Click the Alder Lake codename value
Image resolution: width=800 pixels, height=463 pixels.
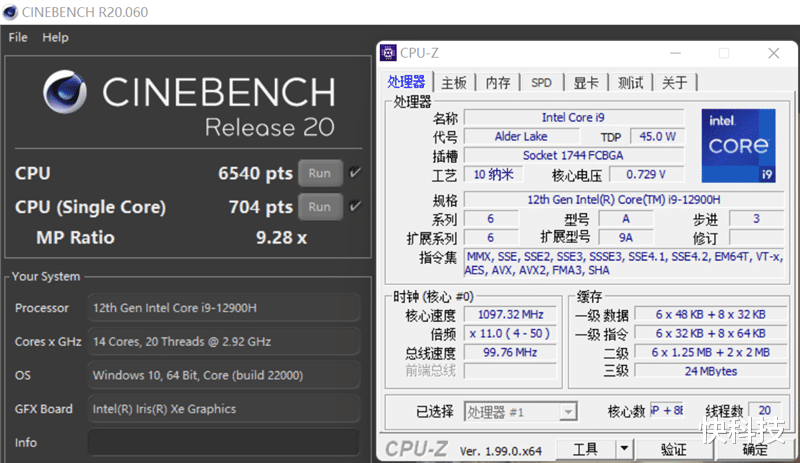pyautogui.click(x=521, y=137)
